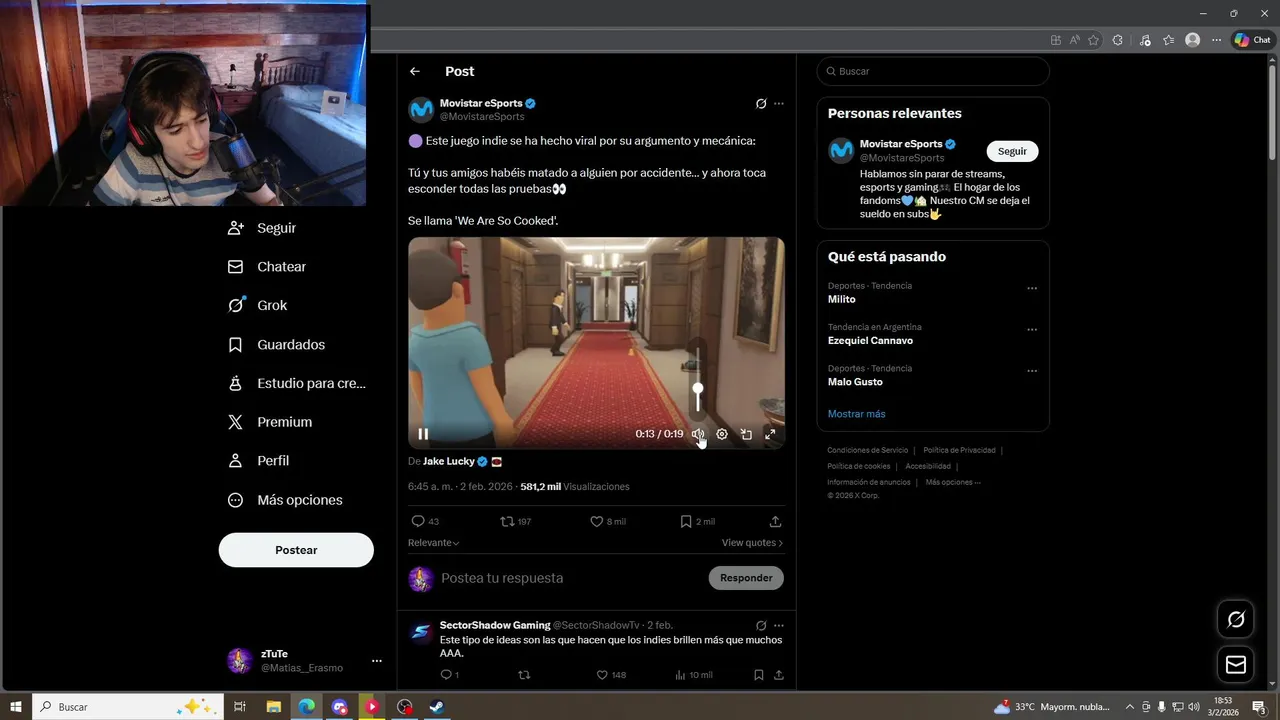Open Guardados in the sidebar
The image size is (1280, 720).
pos(277,345)
